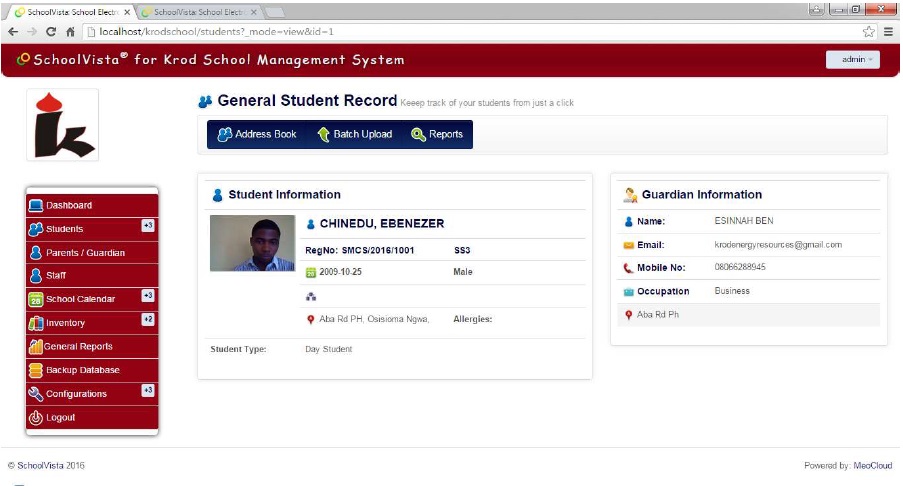Expand Configurations +3 badge
The height and width of the screenshot is (486, 903).
point(147,390)
